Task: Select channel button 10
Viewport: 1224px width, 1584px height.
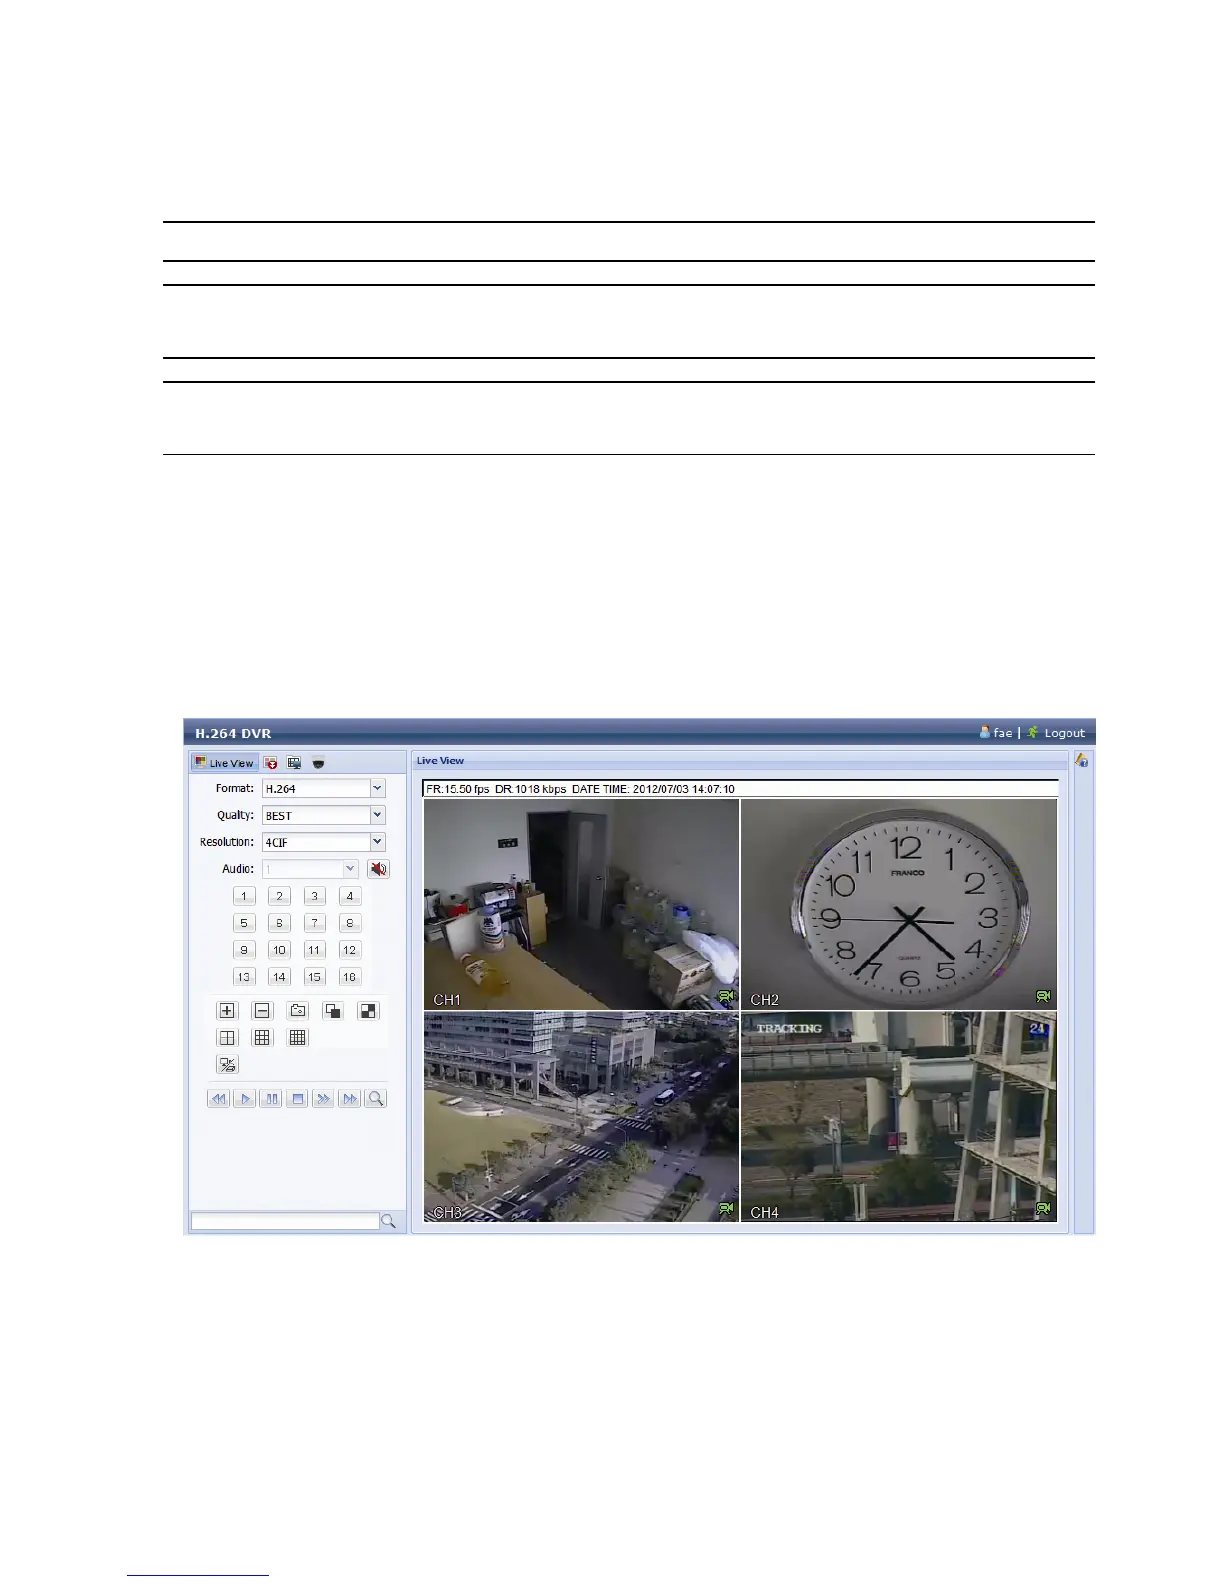Action: (279, 950)
